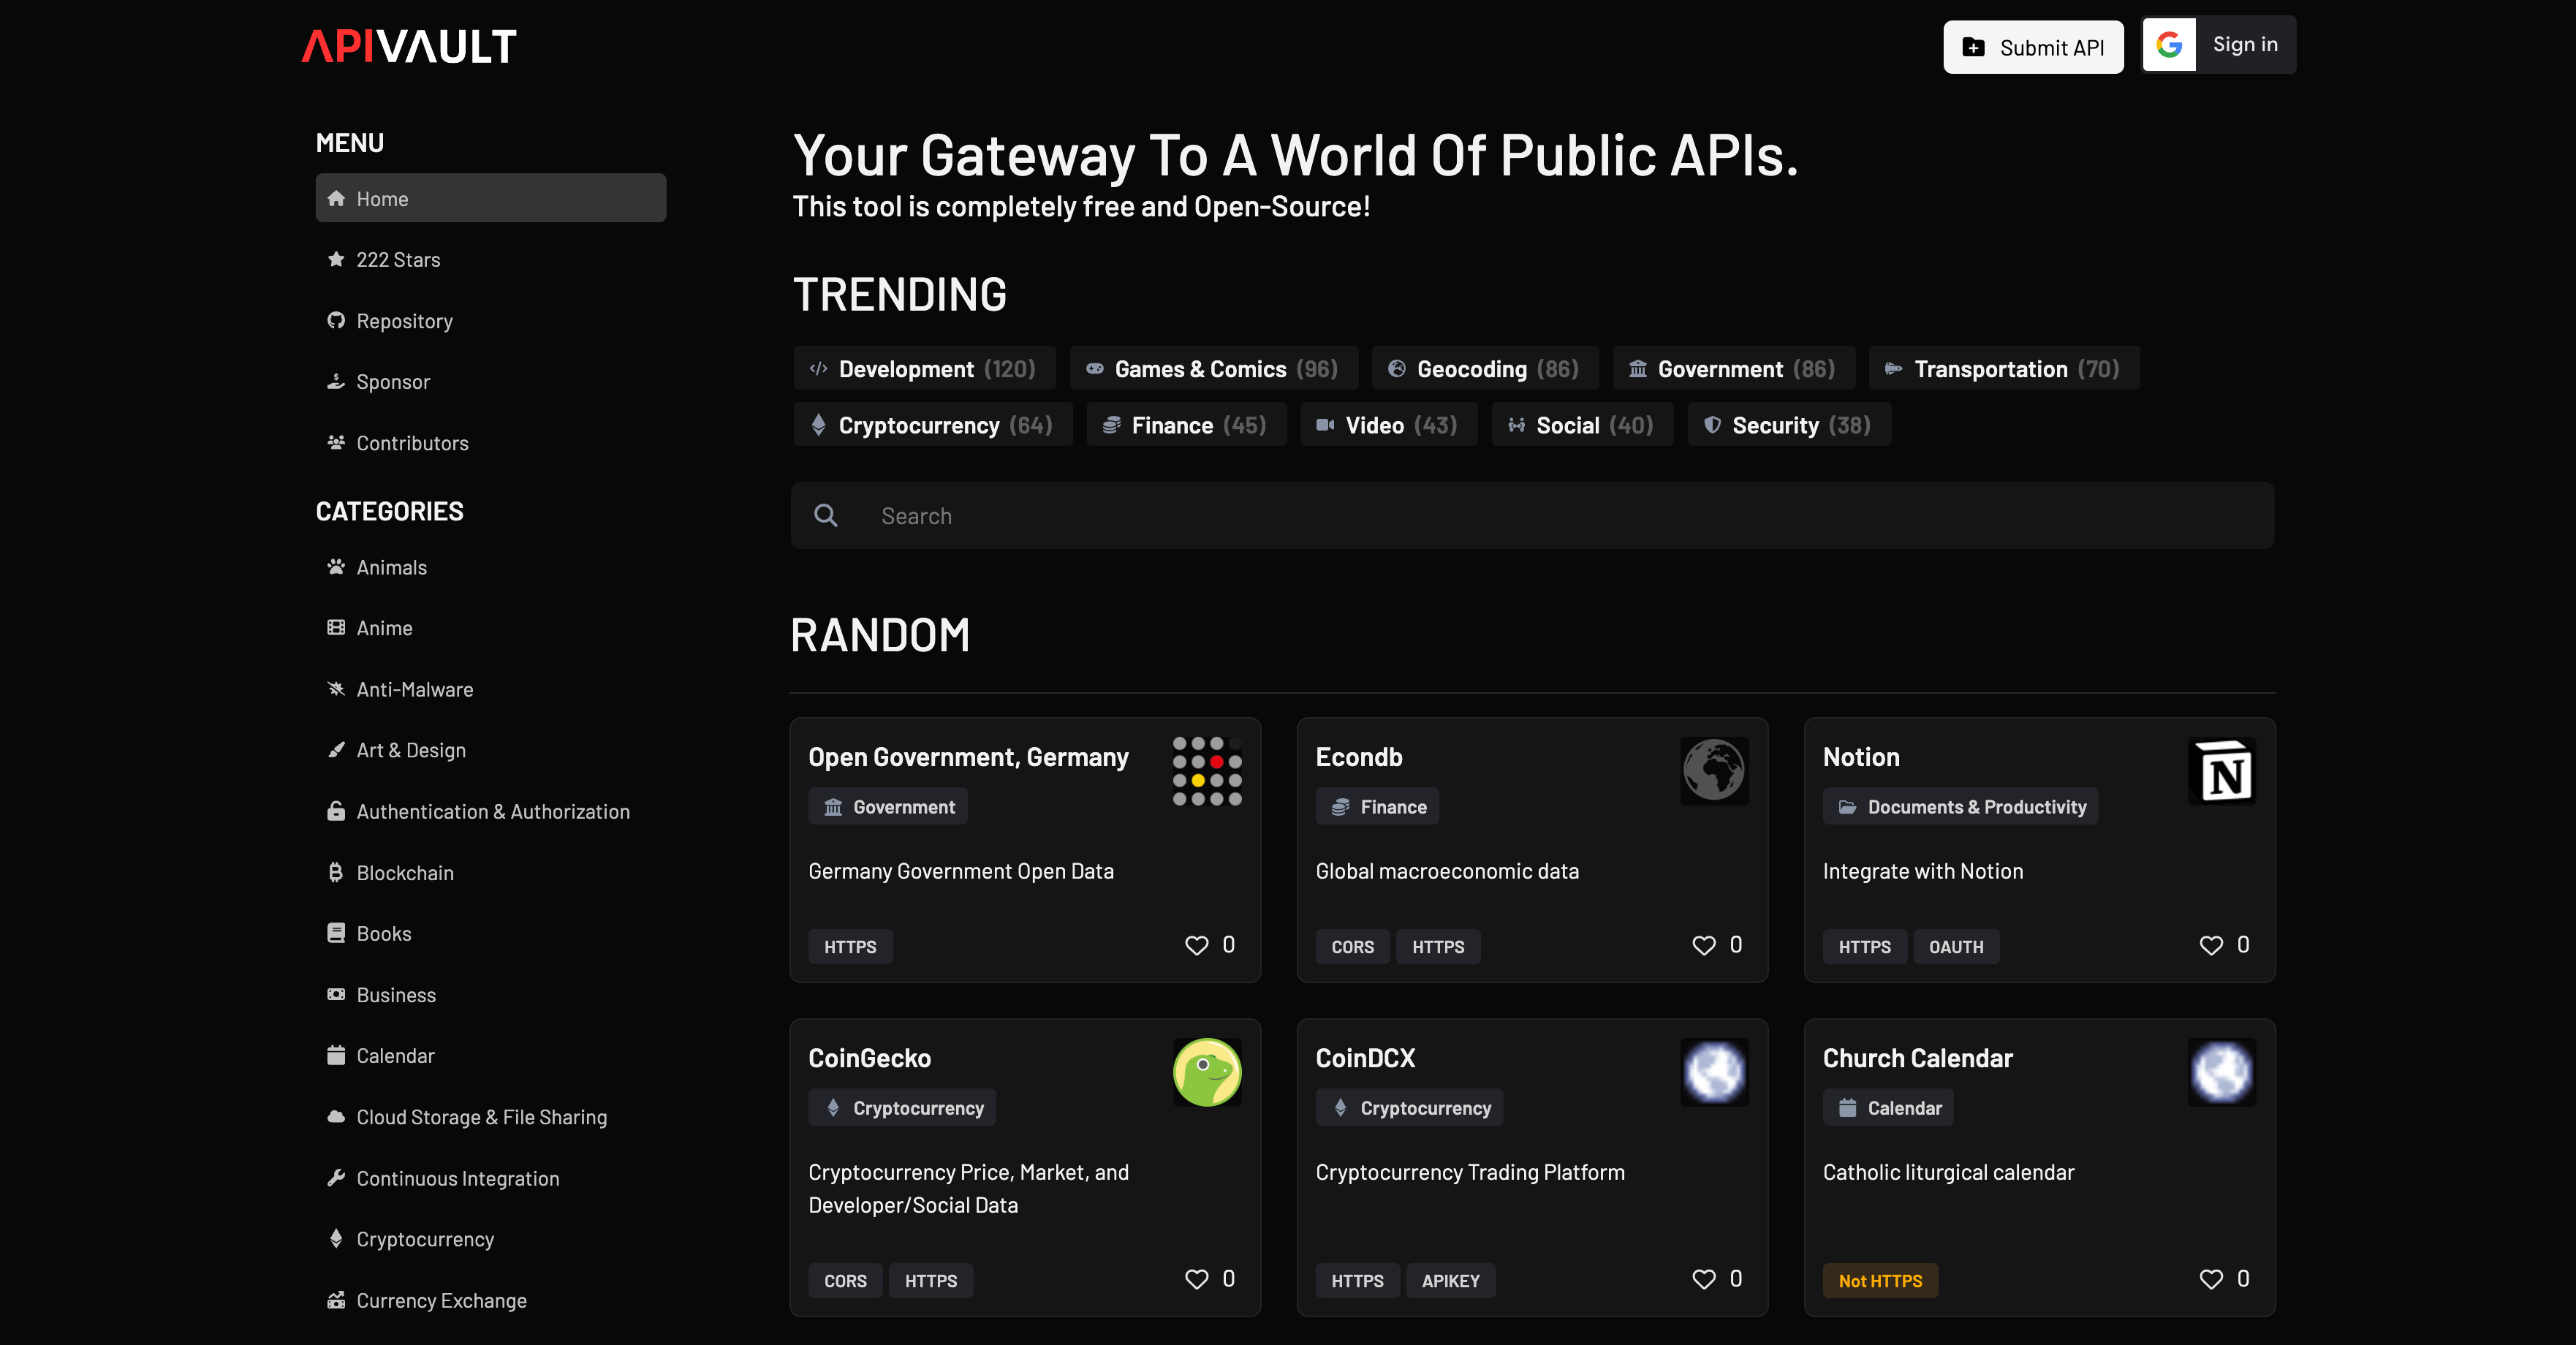Select the Development (120) trending tag
Screen dimensions: 2576x1345
[x=924, y=368]
